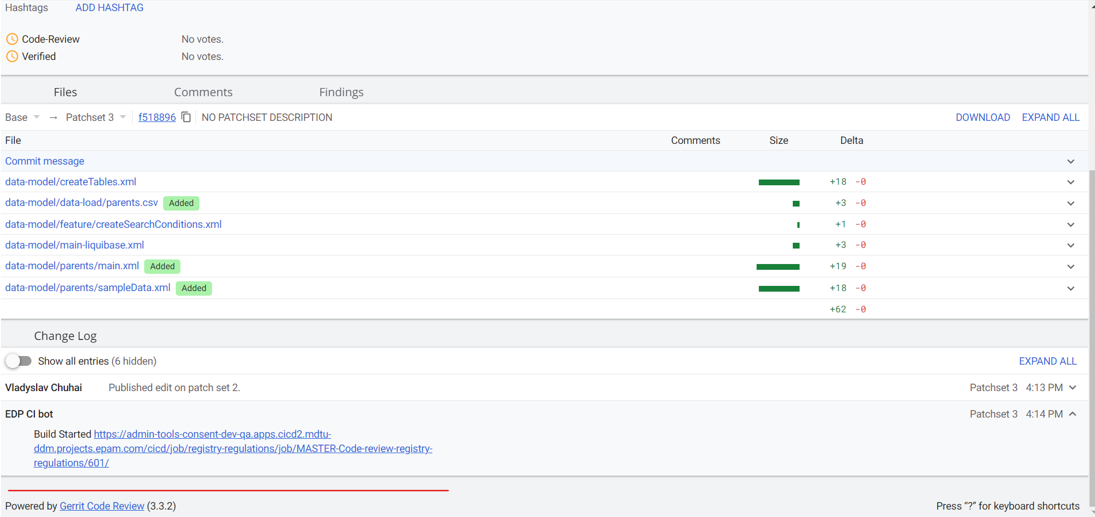Viewport: 1095px width, 517px height.
Task: Expand sampleData.xml diff chevron
Action: point(1071,288)
